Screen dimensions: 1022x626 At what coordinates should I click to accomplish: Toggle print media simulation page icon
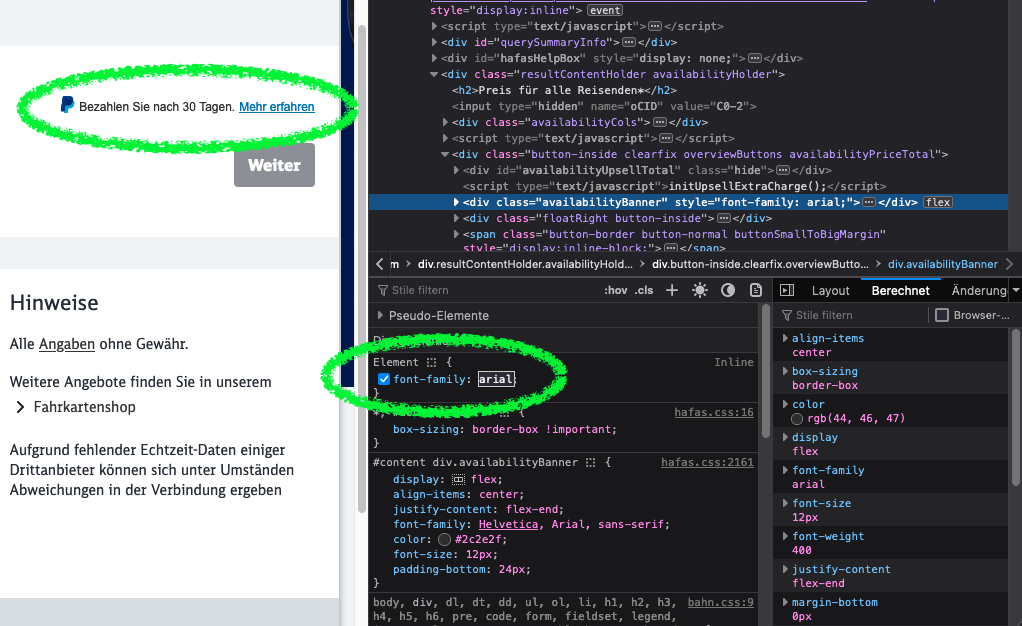pos(753,290)
